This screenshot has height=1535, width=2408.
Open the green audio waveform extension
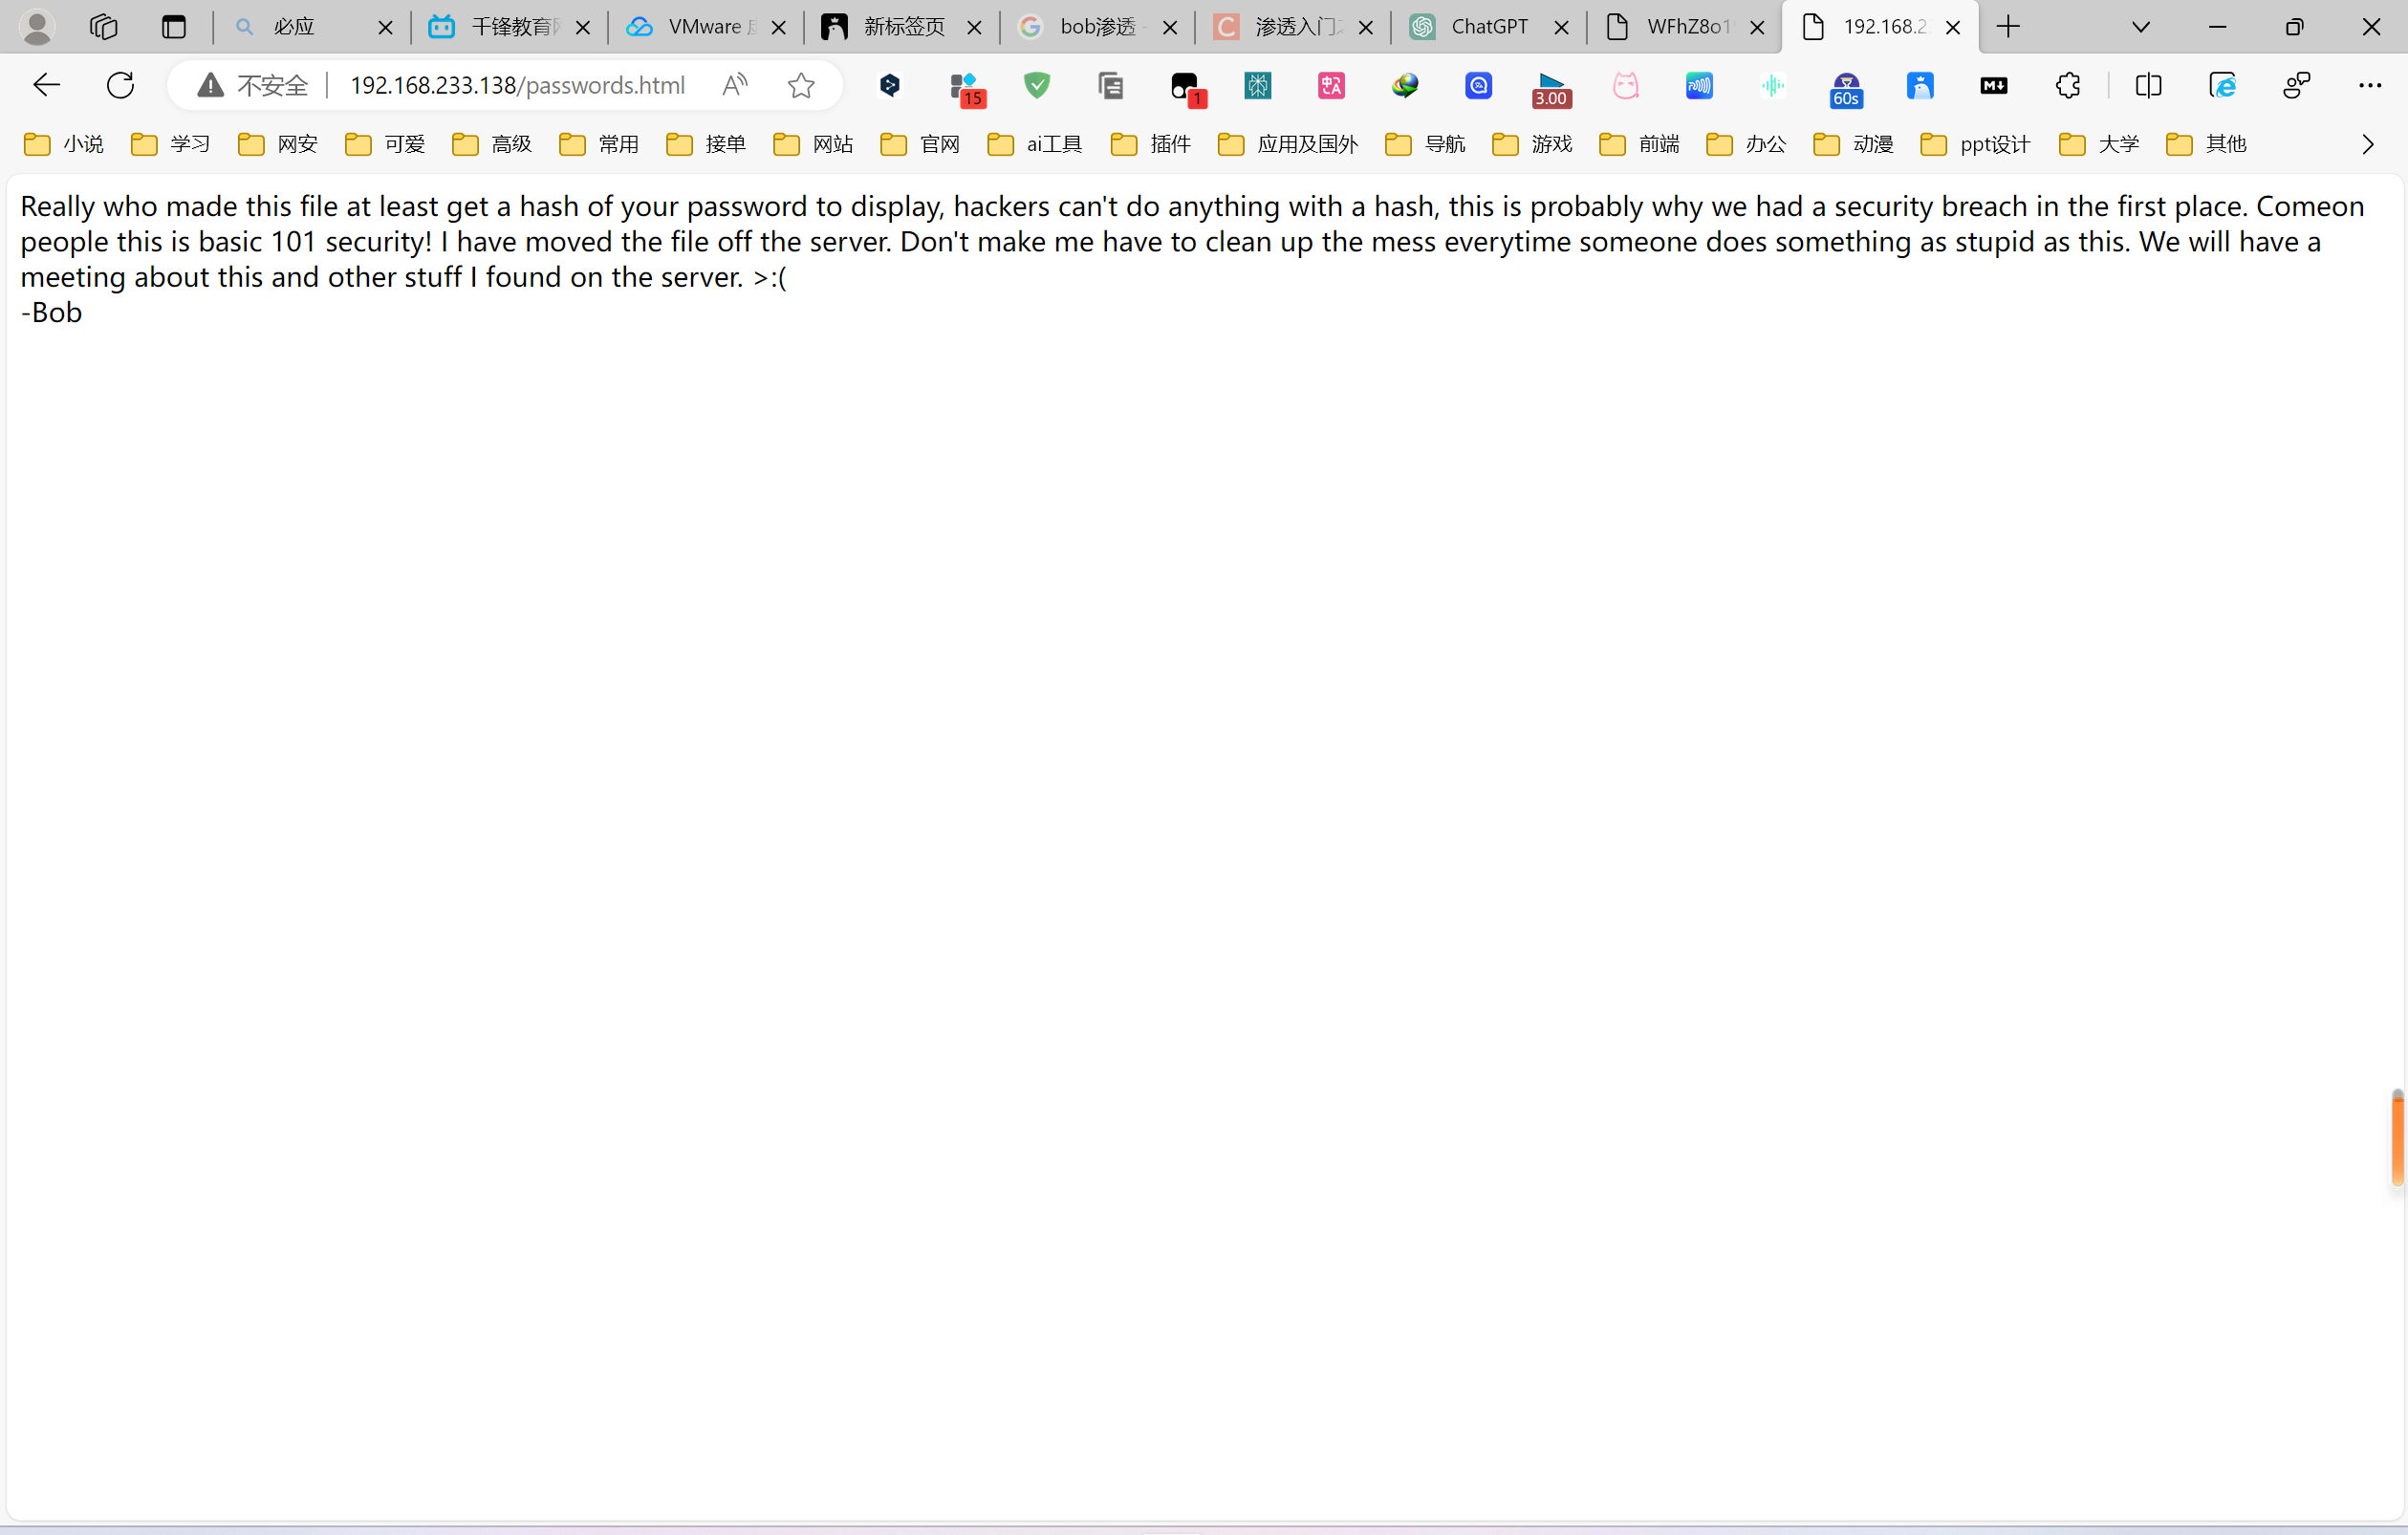tap(1773, 86)
